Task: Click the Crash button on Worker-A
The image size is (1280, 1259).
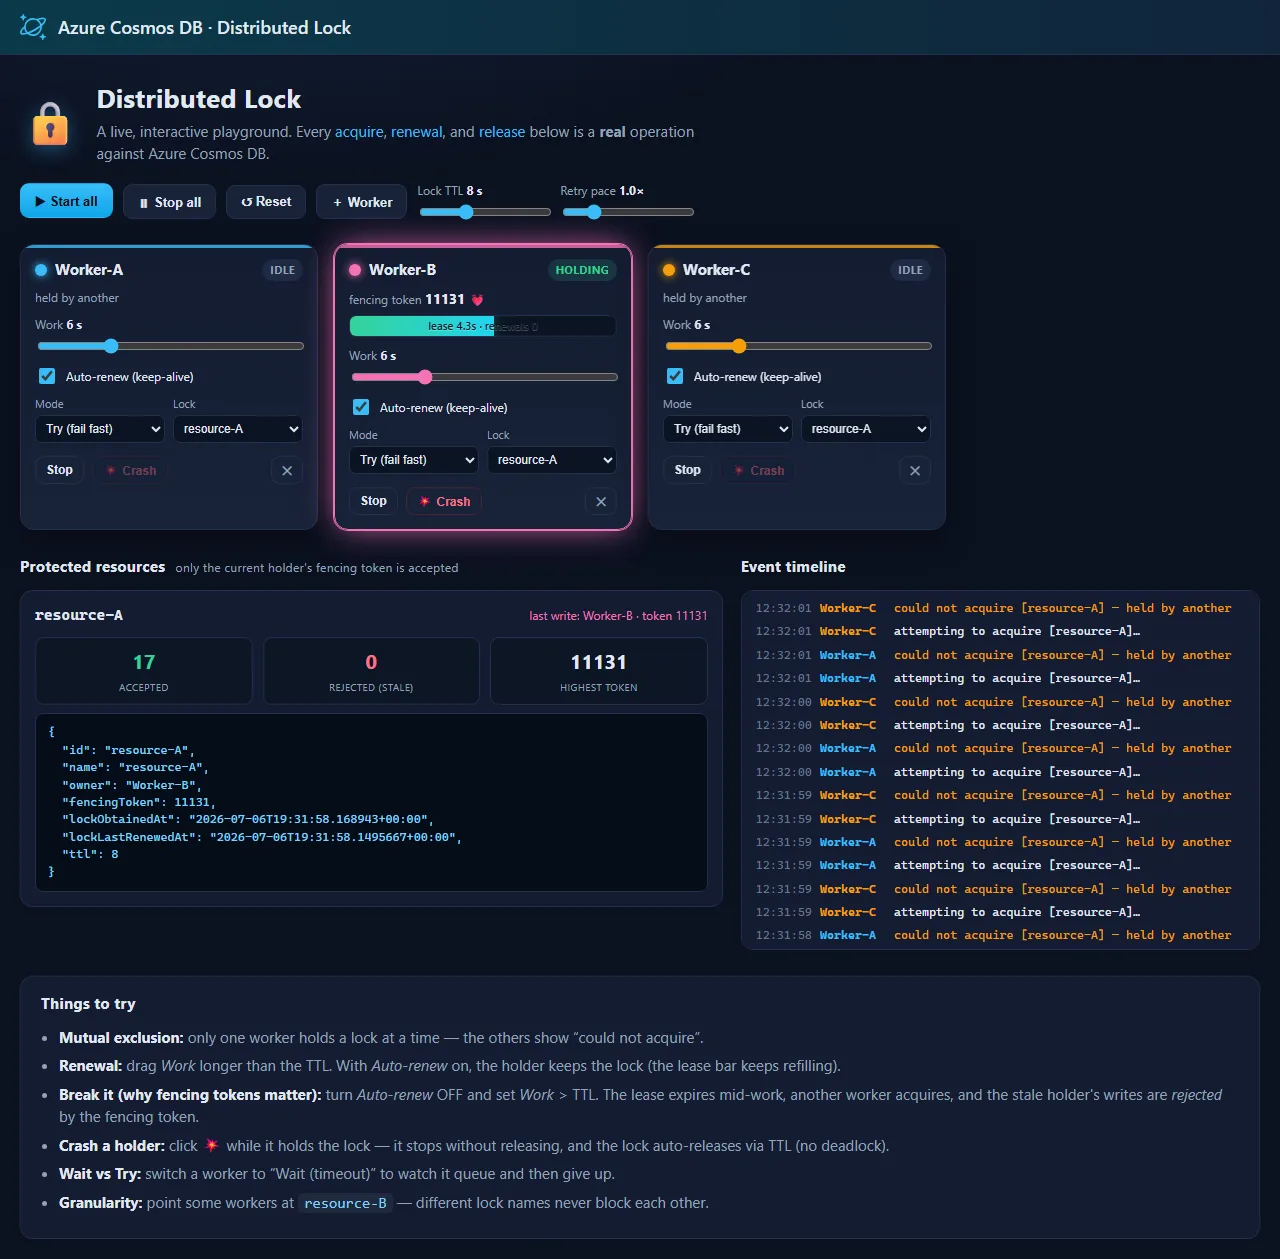Action: click(131, 470)
